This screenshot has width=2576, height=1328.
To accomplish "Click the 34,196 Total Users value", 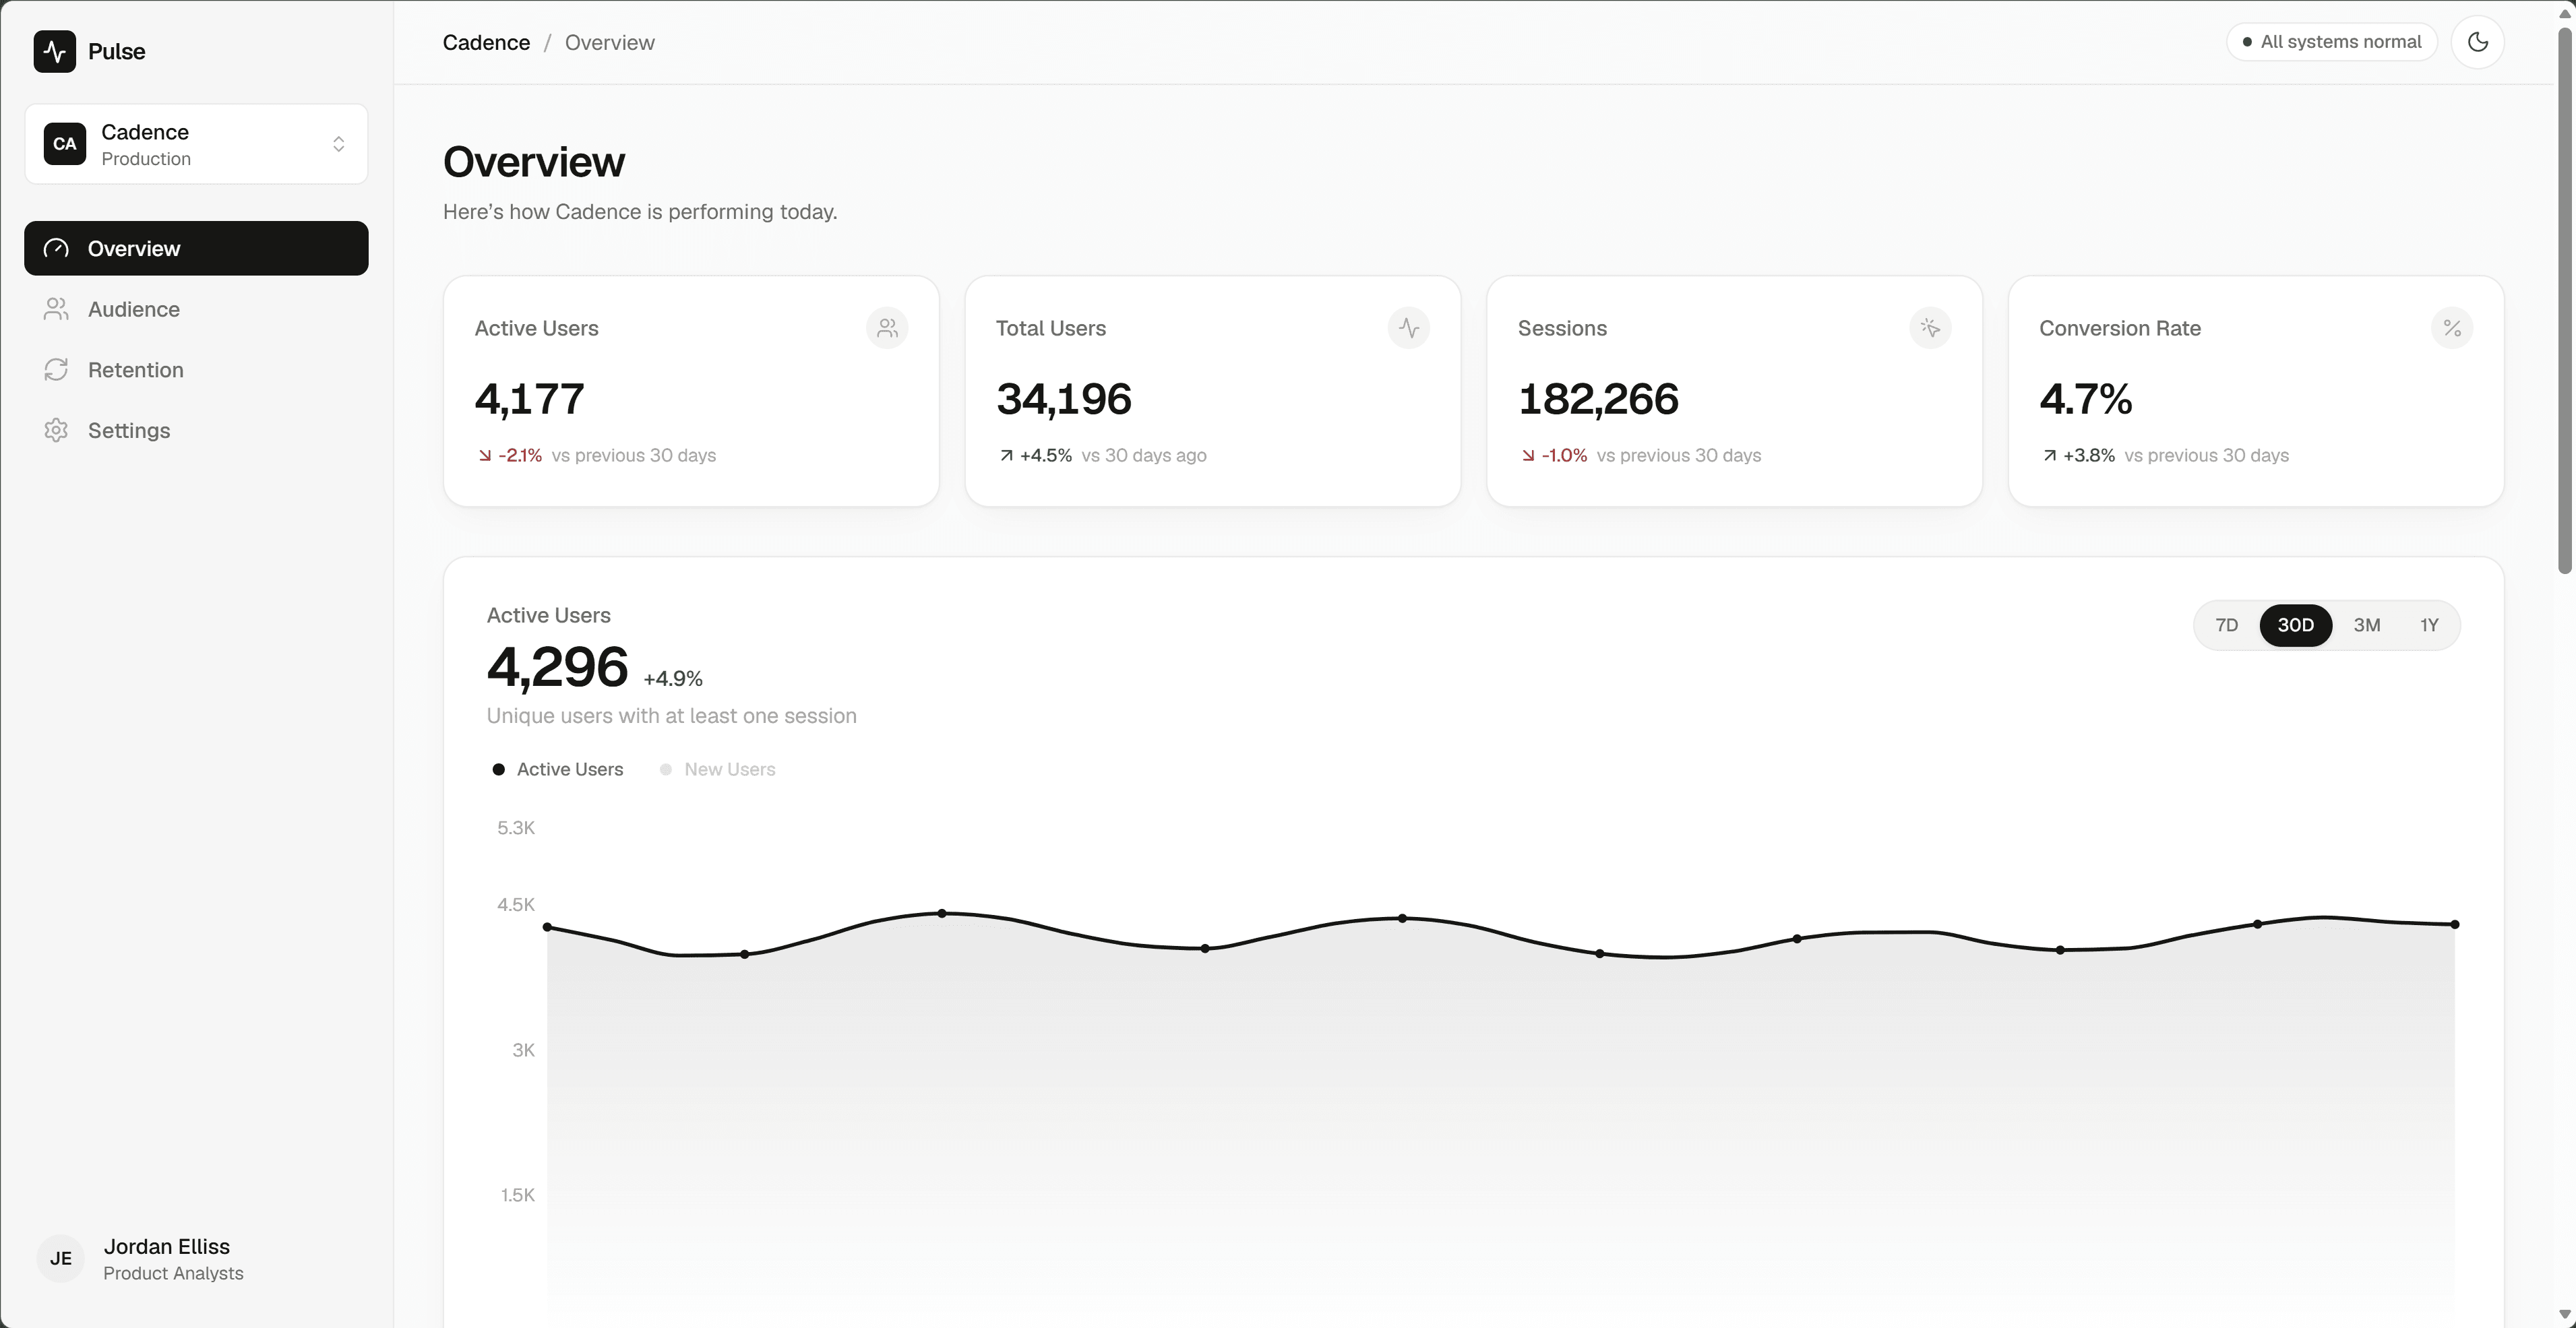I will [x=1063, y=399].
